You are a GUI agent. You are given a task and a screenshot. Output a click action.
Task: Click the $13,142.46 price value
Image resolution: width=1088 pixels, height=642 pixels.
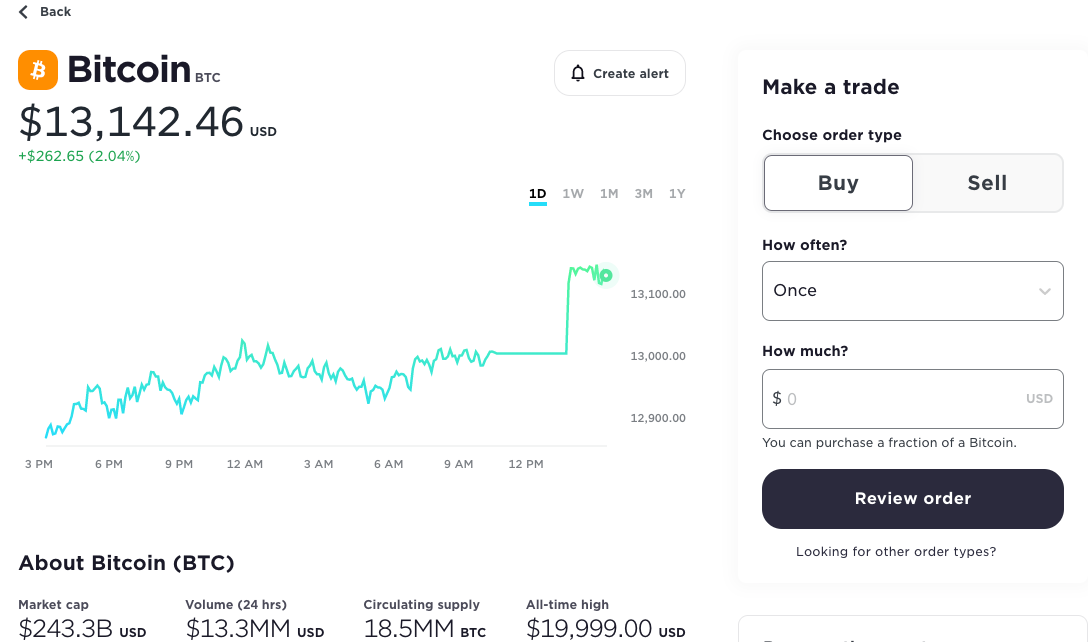[x=131, y=121]
